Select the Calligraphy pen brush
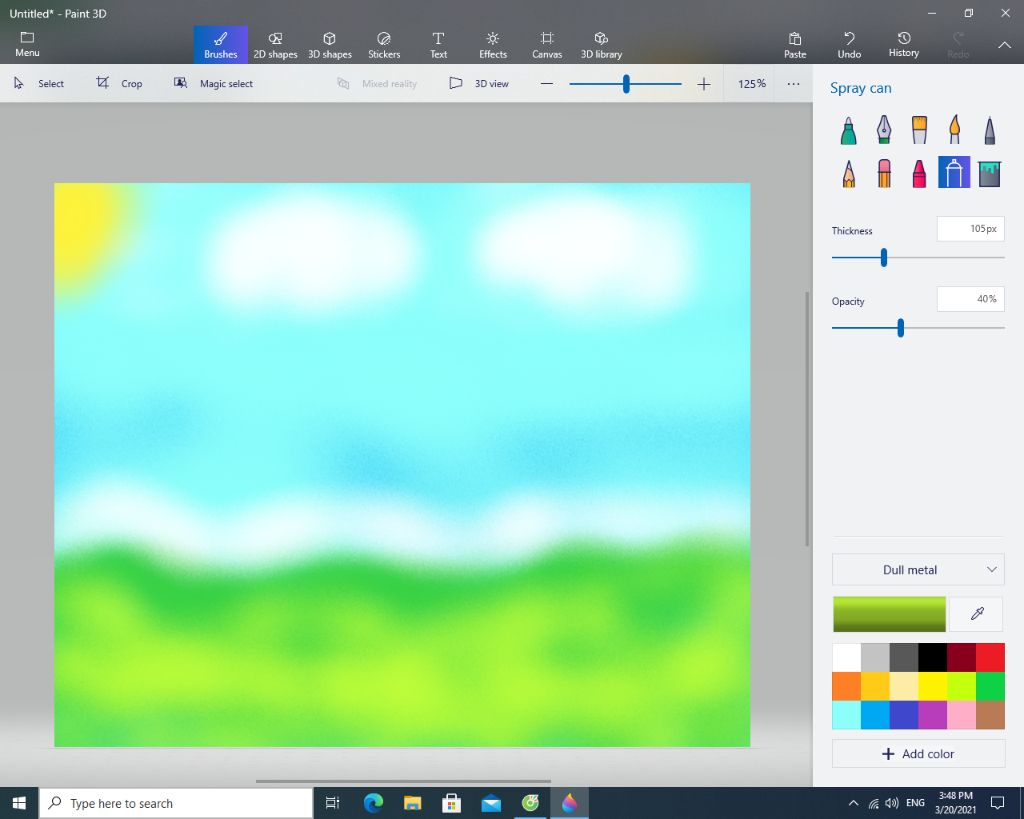 point(884,130)
